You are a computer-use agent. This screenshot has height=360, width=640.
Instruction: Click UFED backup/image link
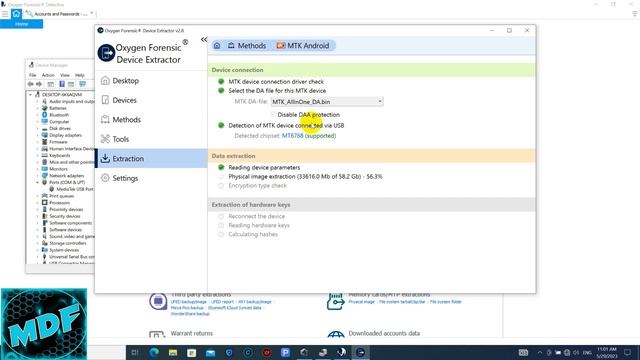189,302
